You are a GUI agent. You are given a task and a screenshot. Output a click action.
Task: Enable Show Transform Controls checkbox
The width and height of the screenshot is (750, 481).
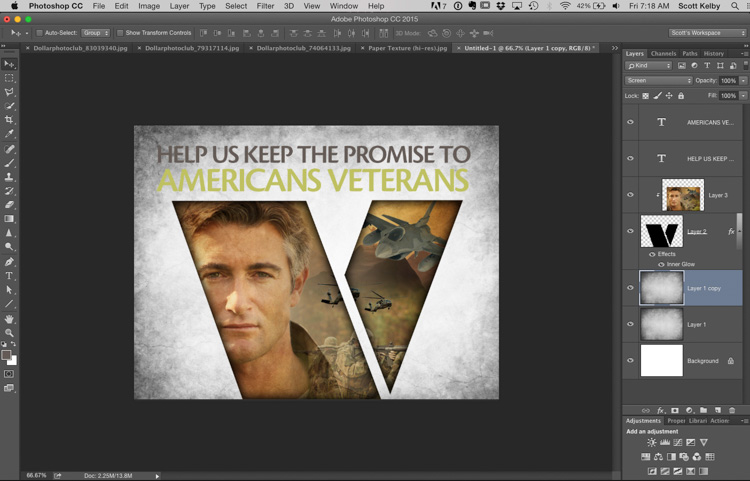(120, 33)
